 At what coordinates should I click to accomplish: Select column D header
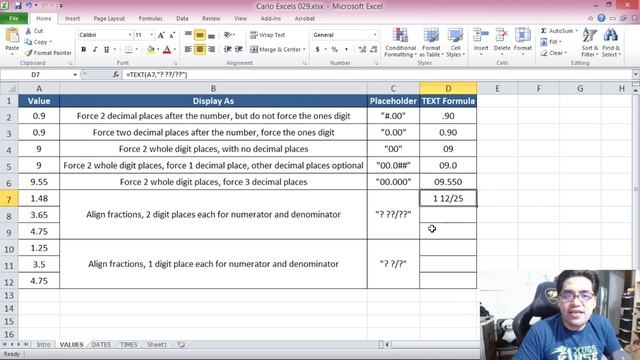(x=448, y=88)
